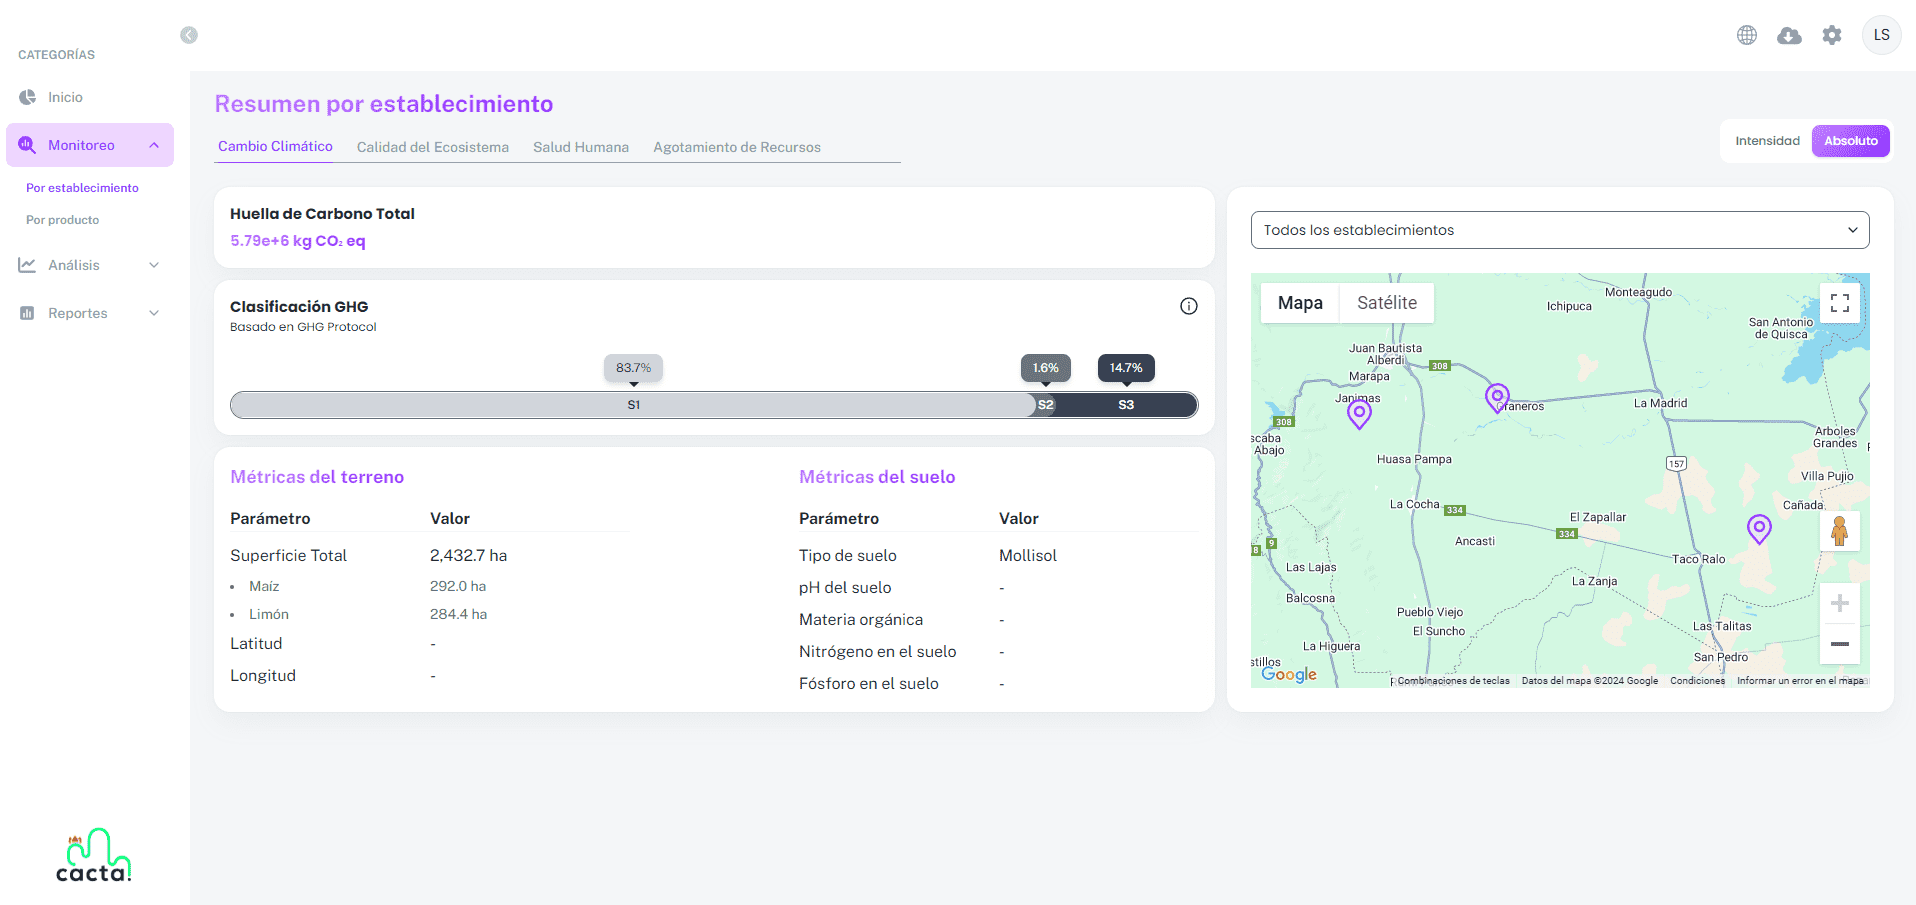1916x905 pixels.
Task: Open the Agotamiento de Recursos tab
Action: click(x=737, y=147)
